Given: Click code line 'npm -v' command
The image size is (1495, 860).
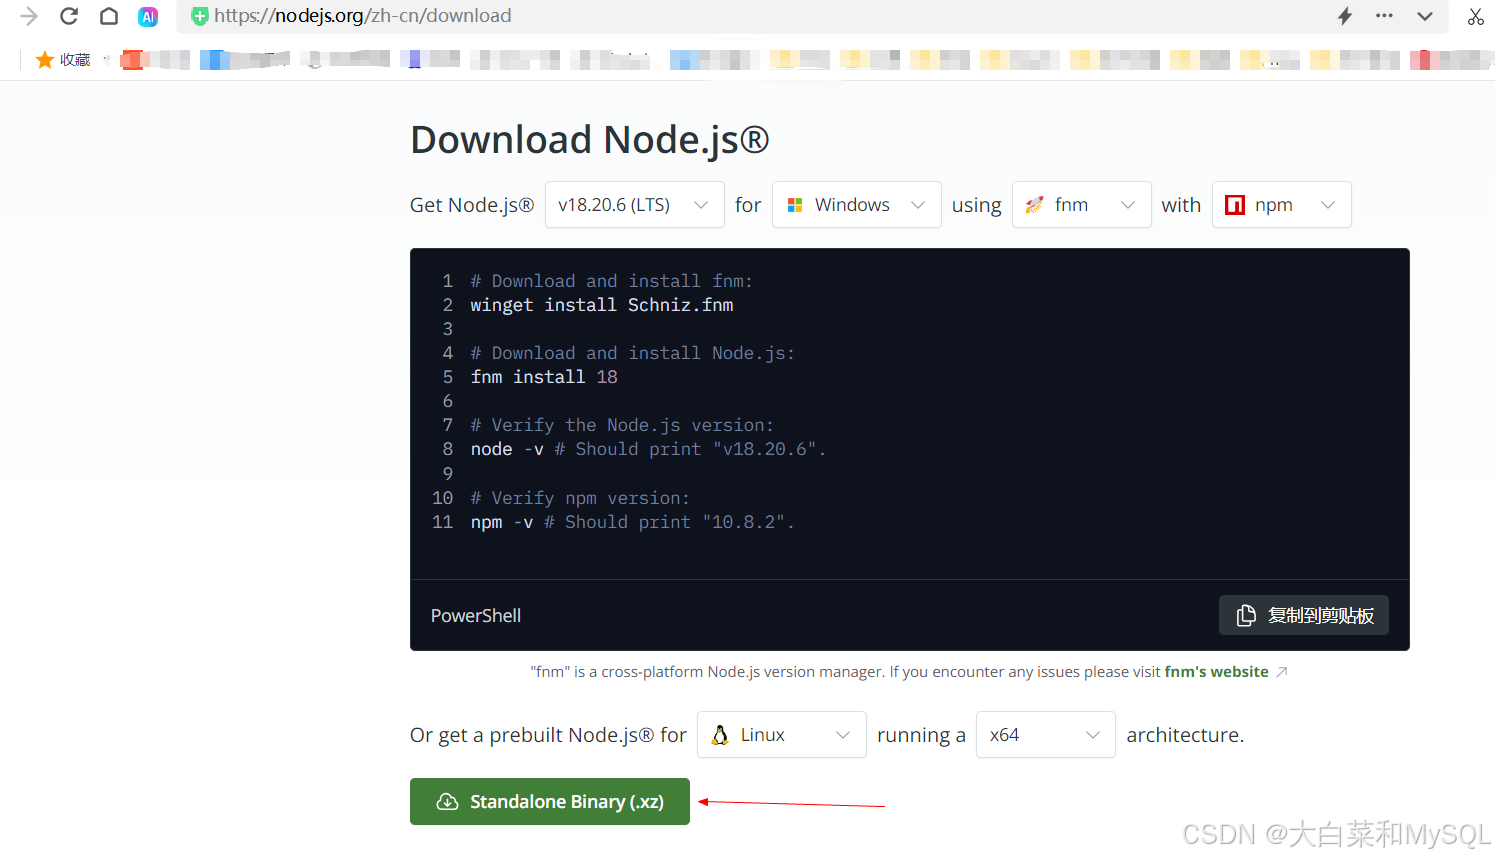Looking at the screenshot, I should click(502, 522).
